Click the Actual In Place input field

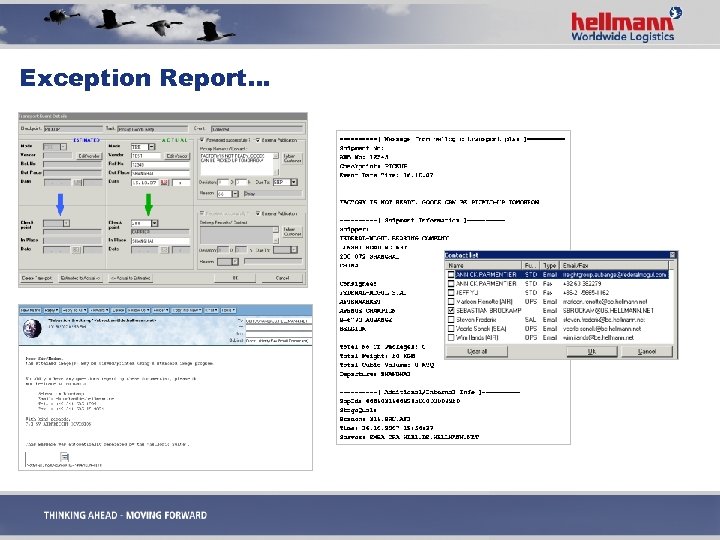pyautogui.click(x=160, y=241)
